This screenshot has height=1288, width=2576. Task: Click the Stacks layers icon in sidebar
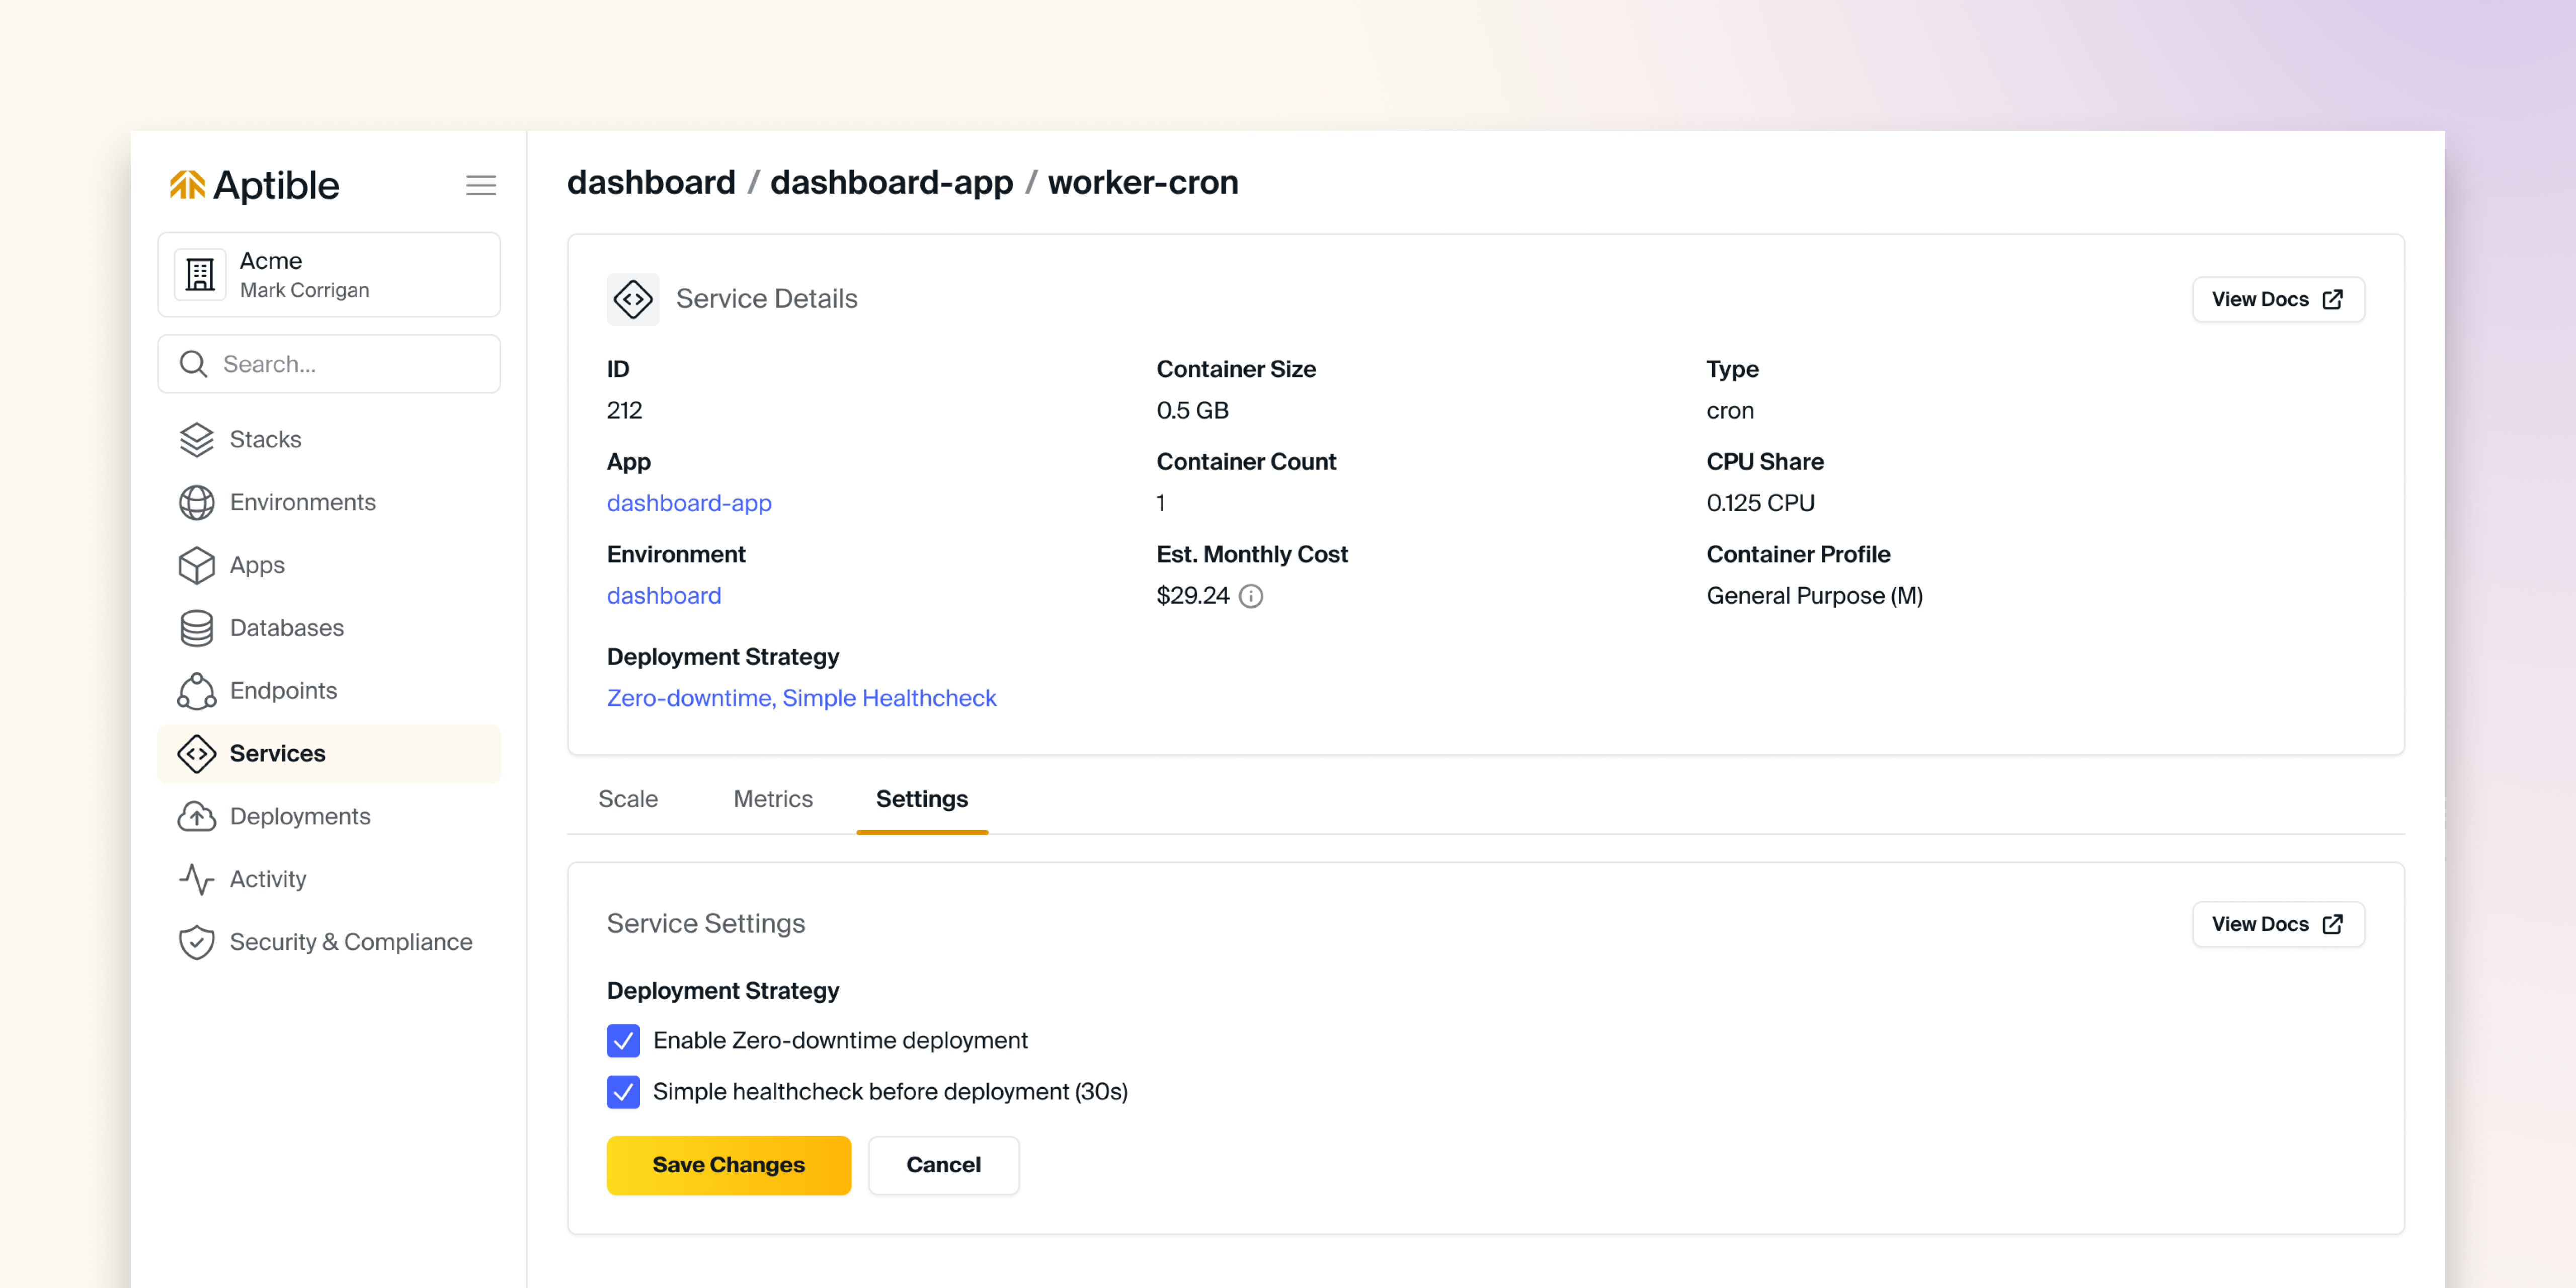click(196, 439)
